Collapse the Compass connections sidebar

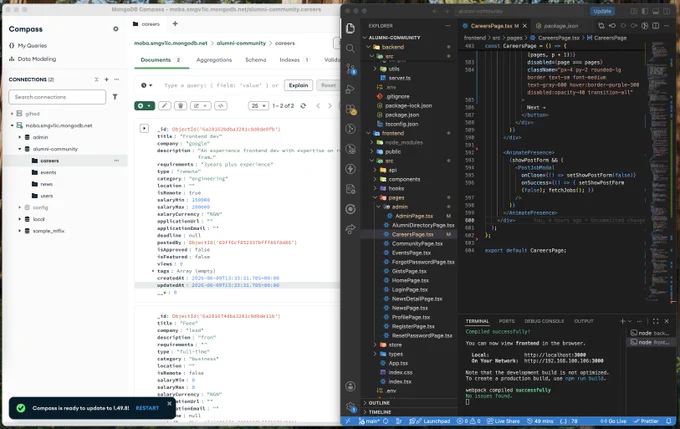coord(97,79)
